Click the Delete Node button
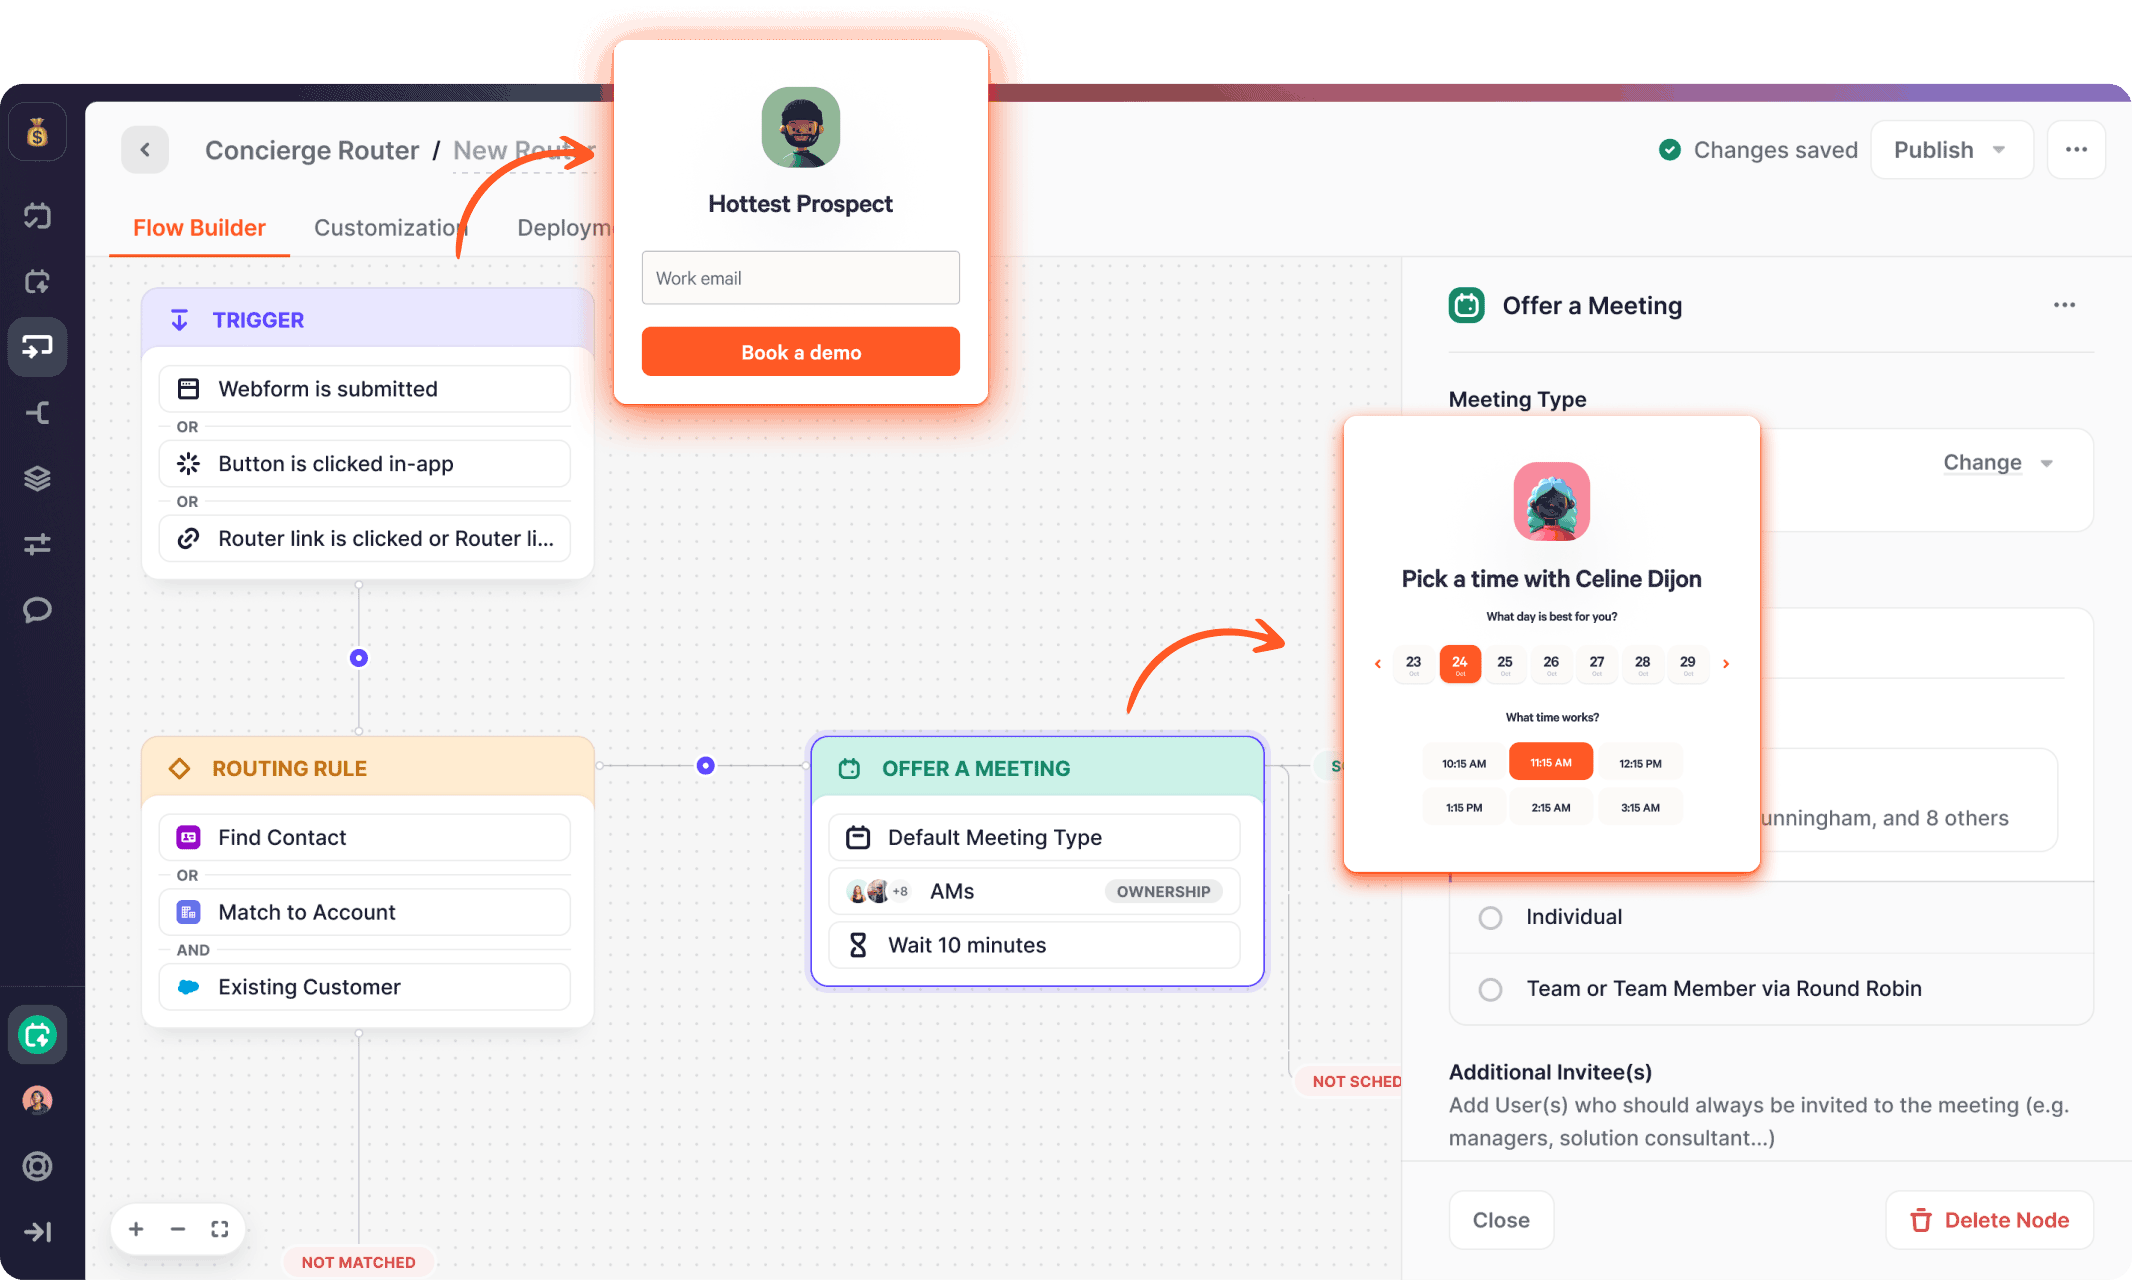Image resolution: width=2132 pixels, height=1280 pixels. [x=1989, y=1220]
